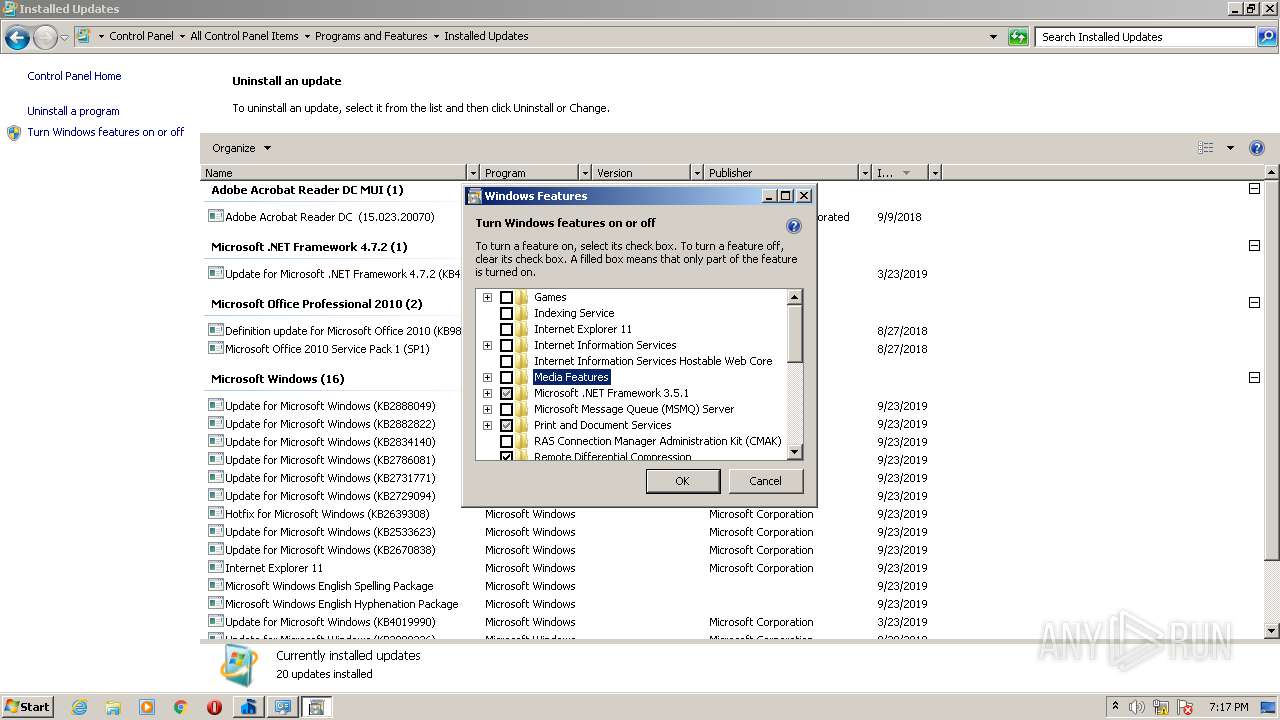Toggle the Indexing Service checkbox
The width and height of the screenshot is (1280, 720).
pos(506,314)
